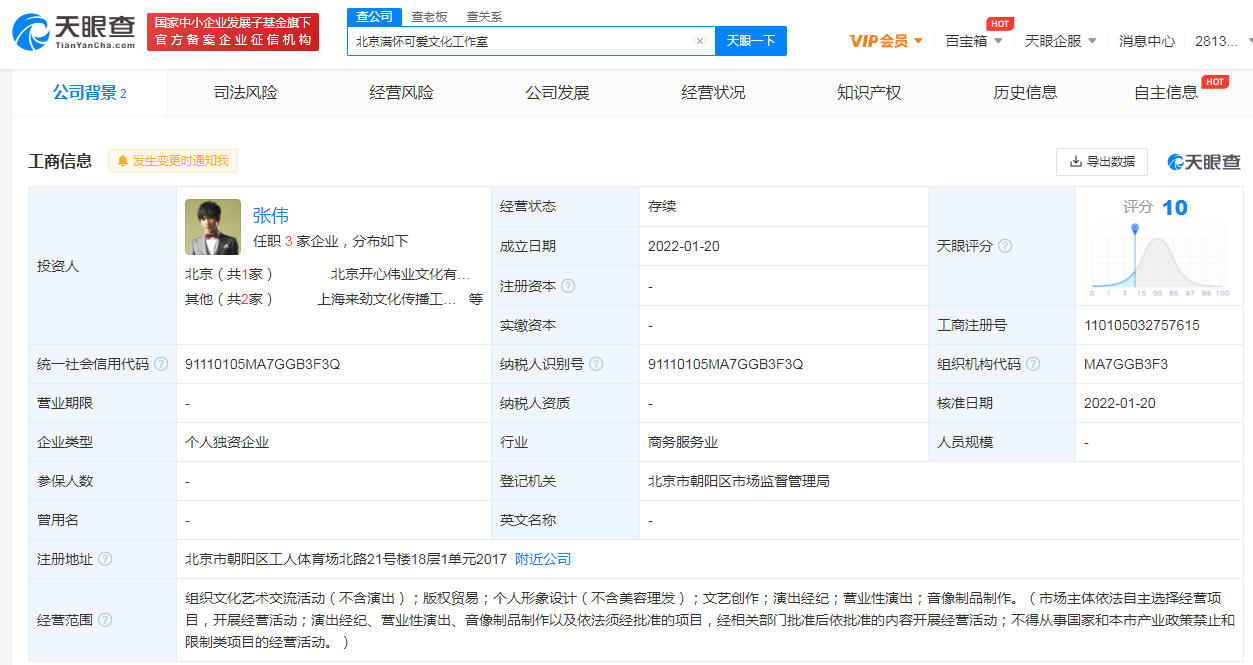This screenshot has height=665, width=1253.
Task: Select 工商注册号 value 110105032757615
Action: 1142,325
